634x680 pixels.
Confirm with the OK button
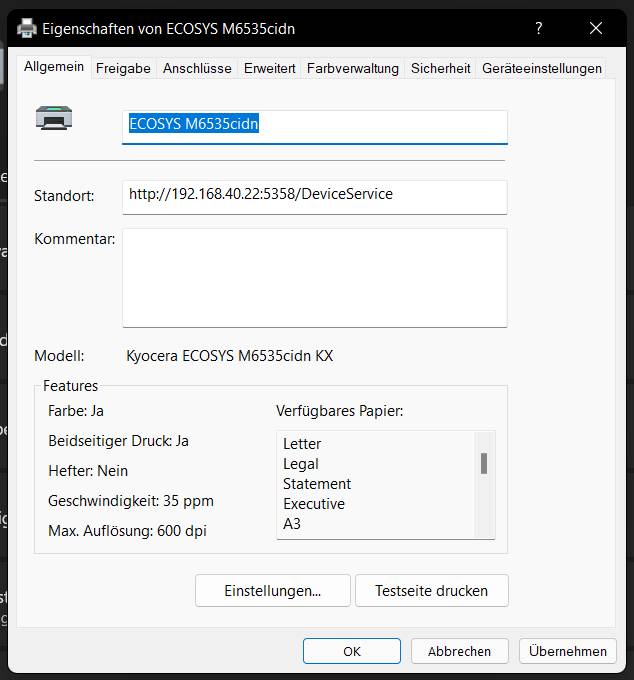[352, 651]
